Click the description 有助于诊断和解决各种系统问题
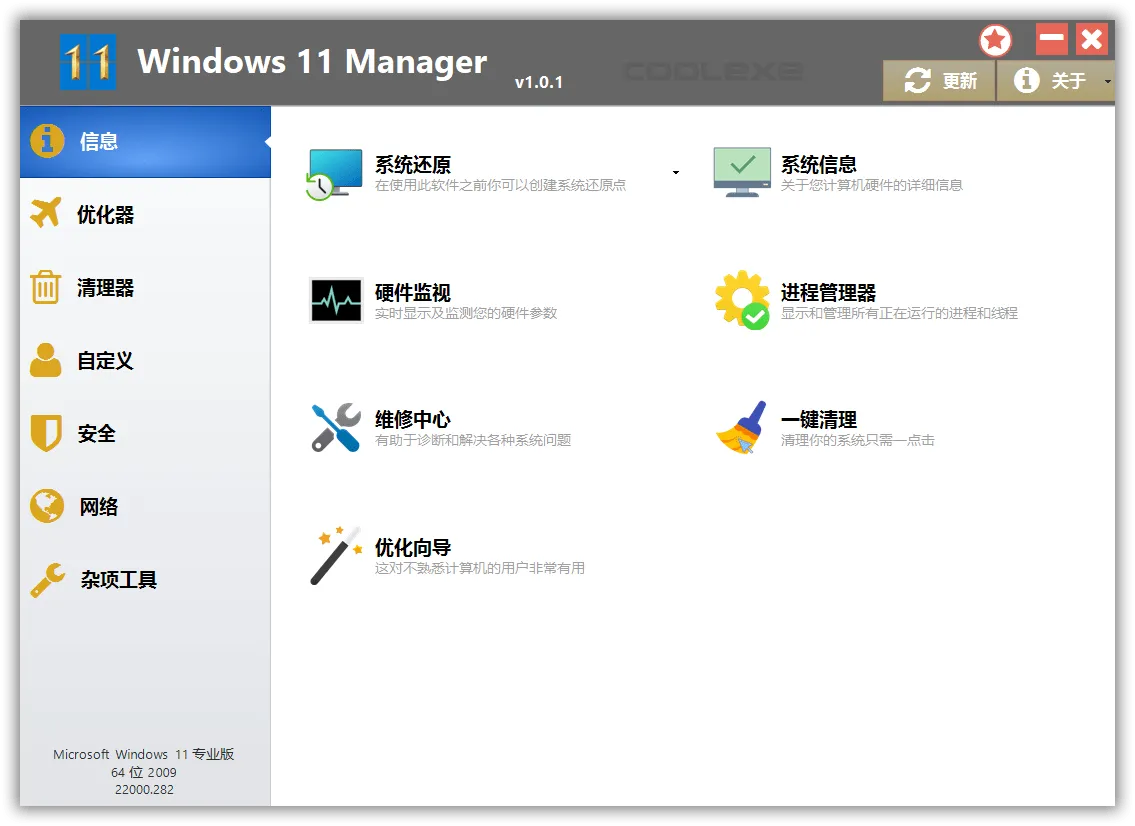The image size is (1135, 826). (x=473, y=440)
